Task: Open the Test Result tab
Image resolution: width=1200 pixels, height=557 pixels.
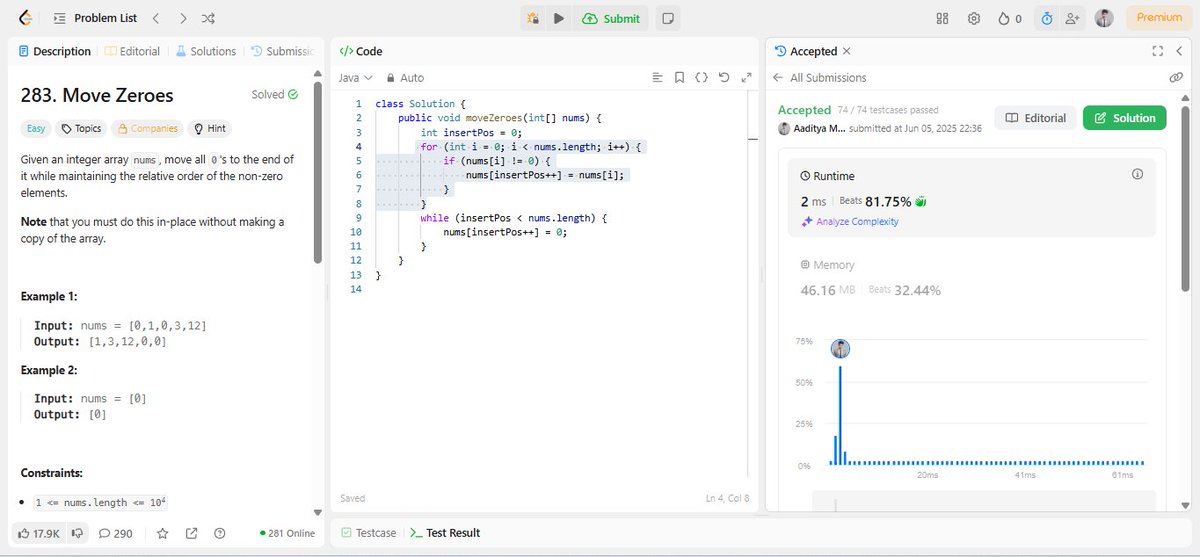Action: [x=445, y=533]
